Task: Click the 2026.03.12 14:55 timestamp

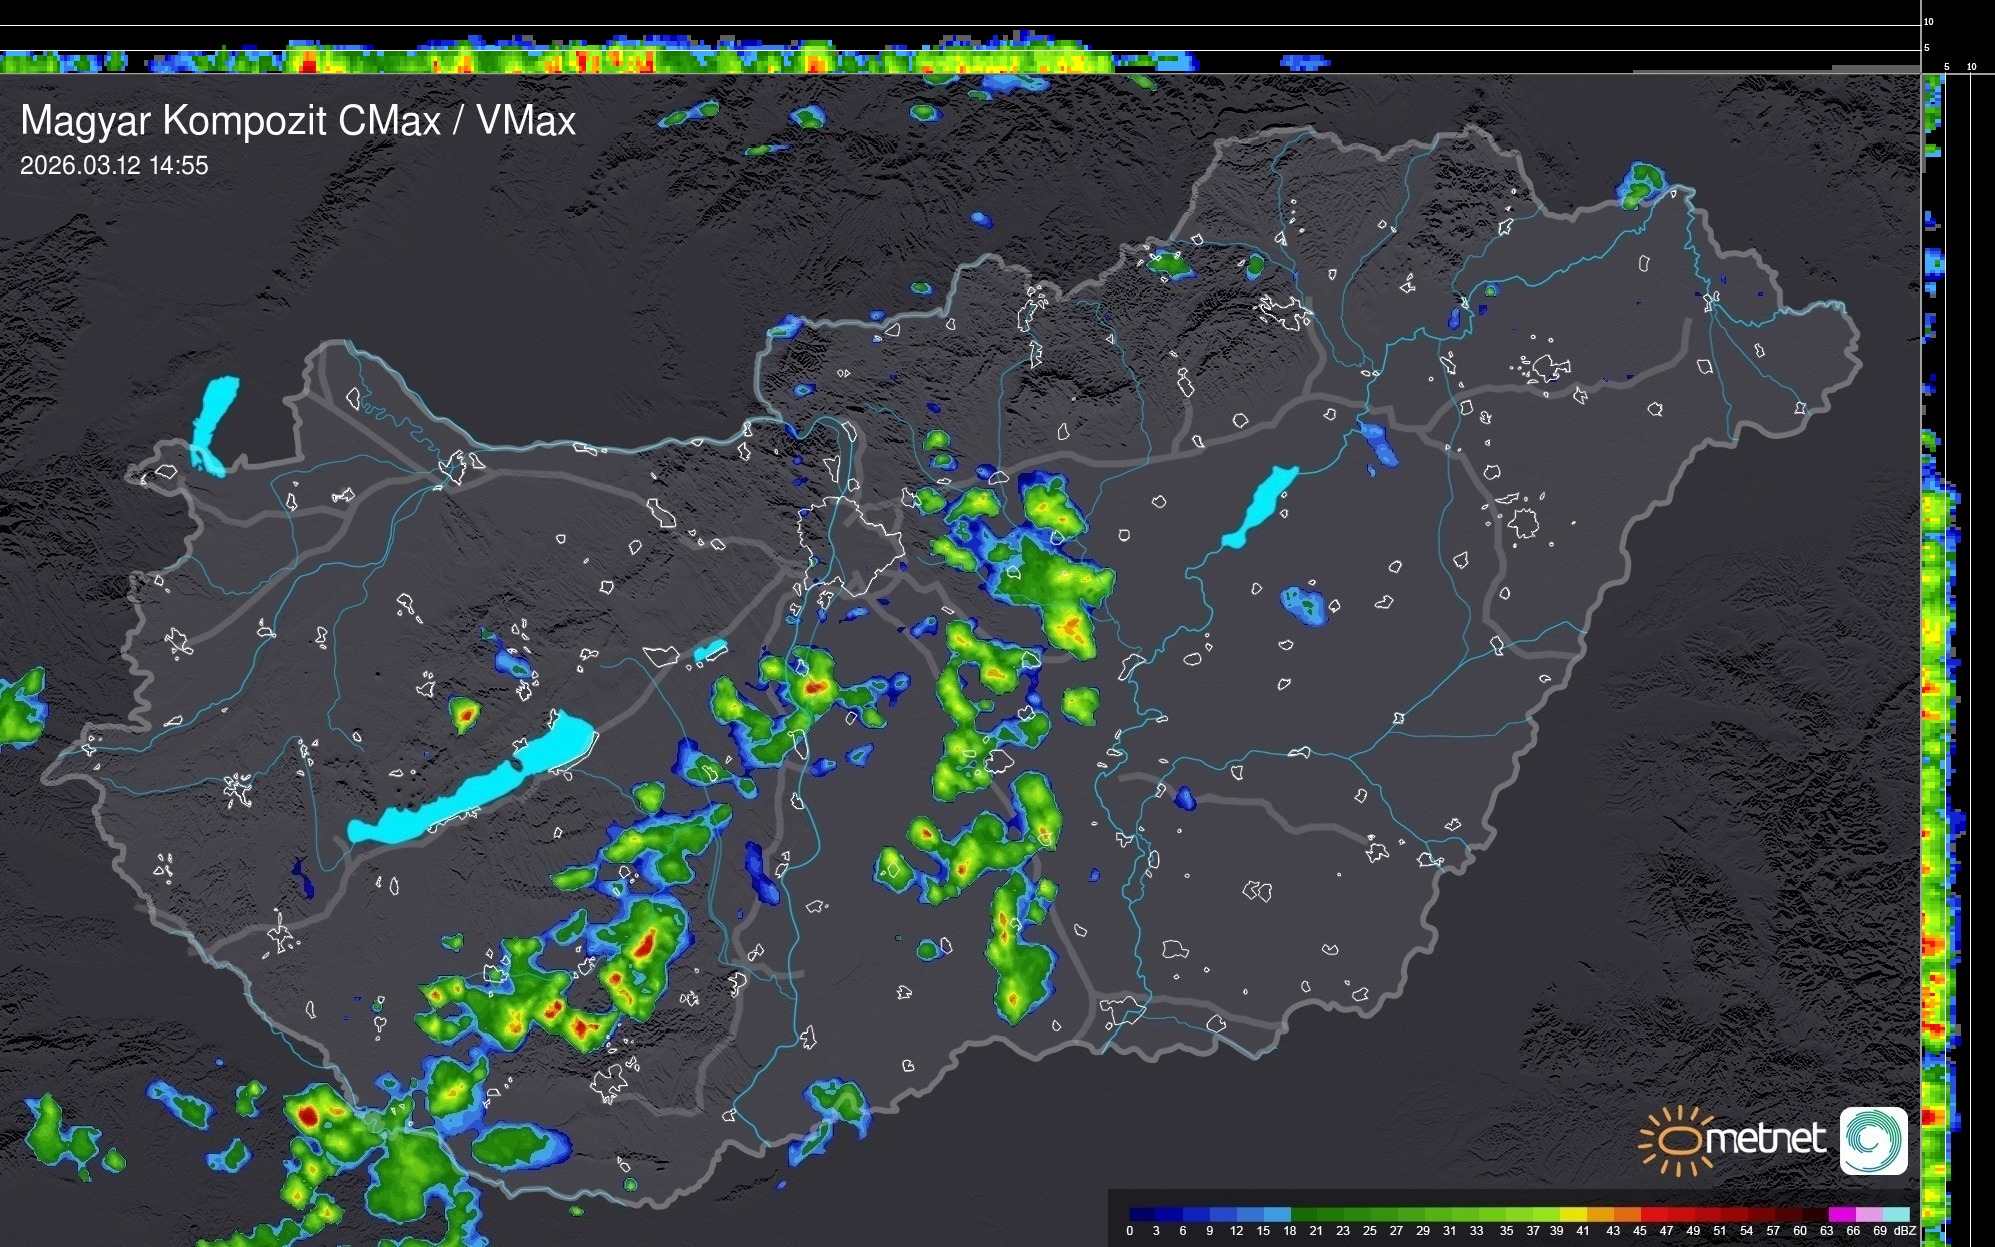Action: 114,166
